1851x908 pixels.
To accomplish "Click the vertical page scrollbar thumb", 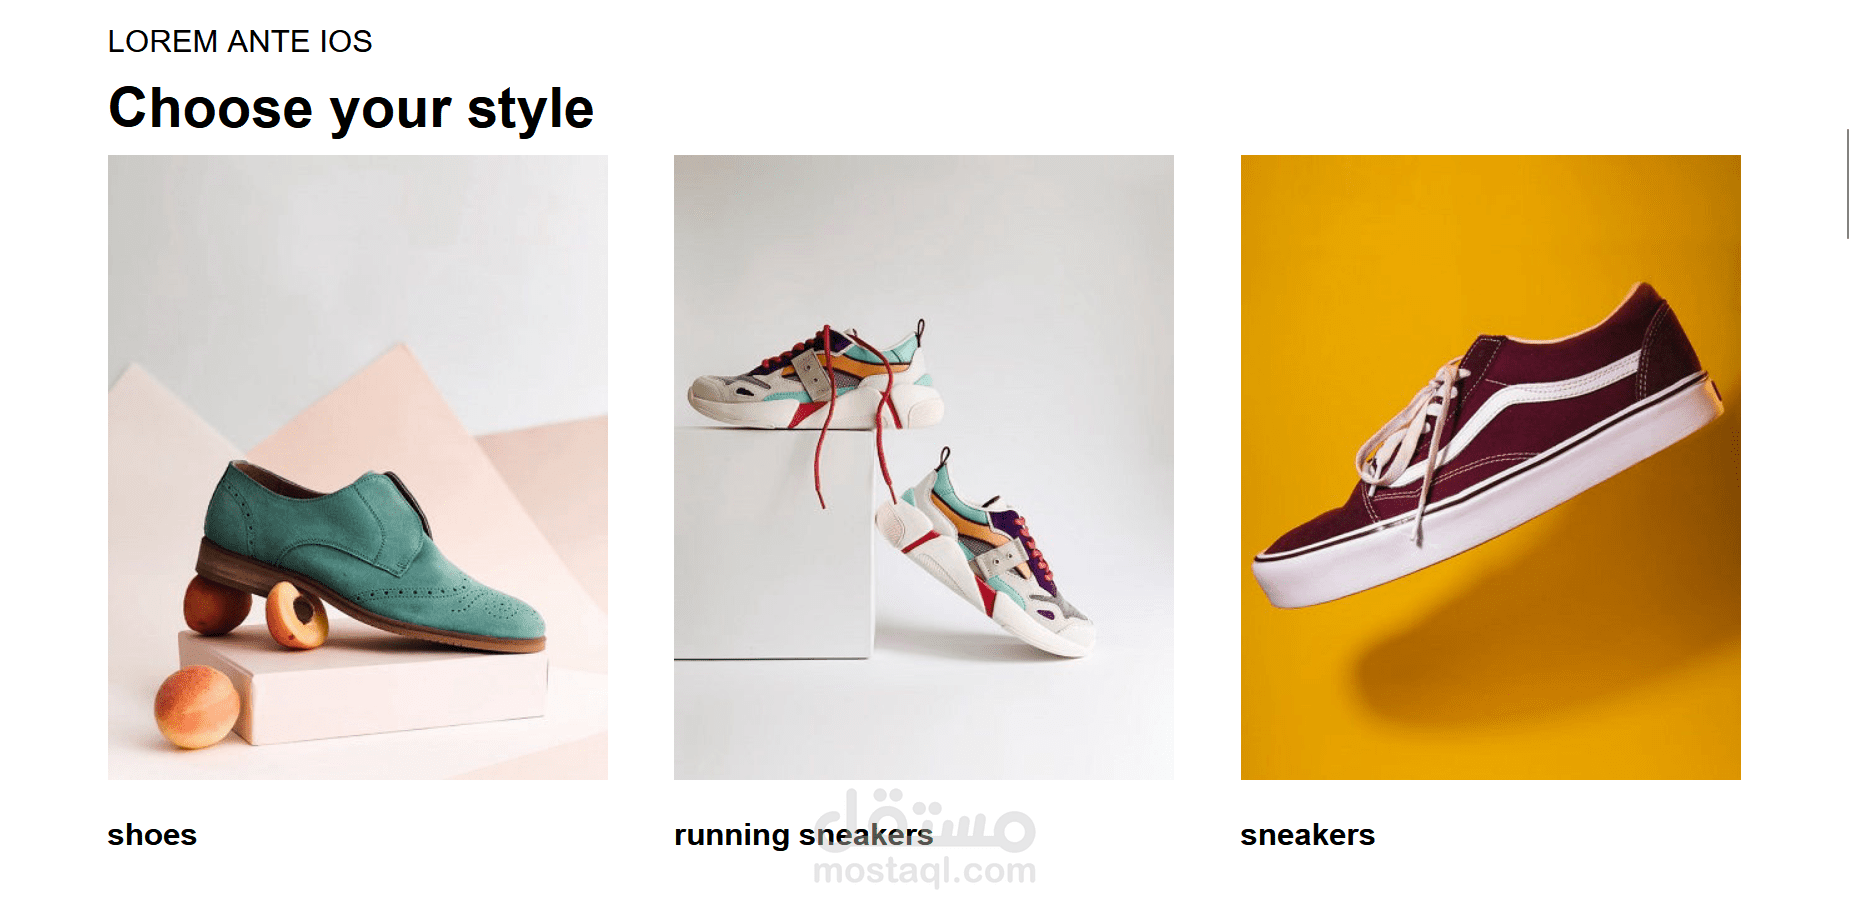I will coord(1847,184).
